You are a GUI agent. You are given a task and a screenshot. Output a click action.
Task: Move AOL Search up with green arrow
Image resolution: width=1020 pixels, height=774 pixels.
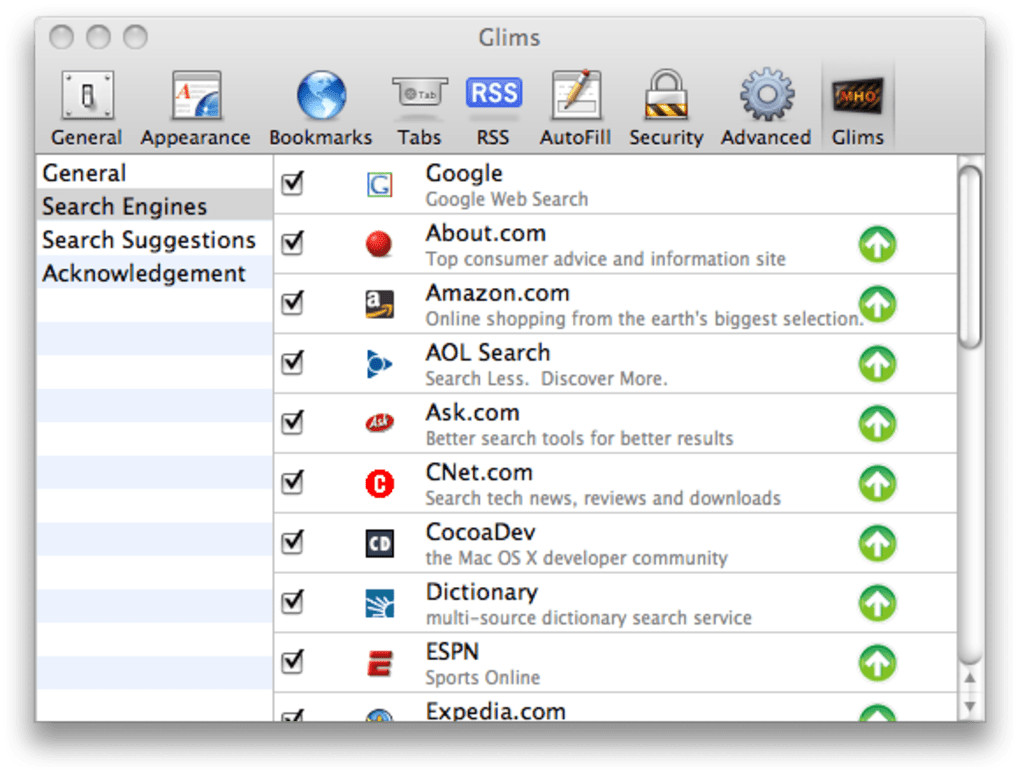tap(878, 364)
